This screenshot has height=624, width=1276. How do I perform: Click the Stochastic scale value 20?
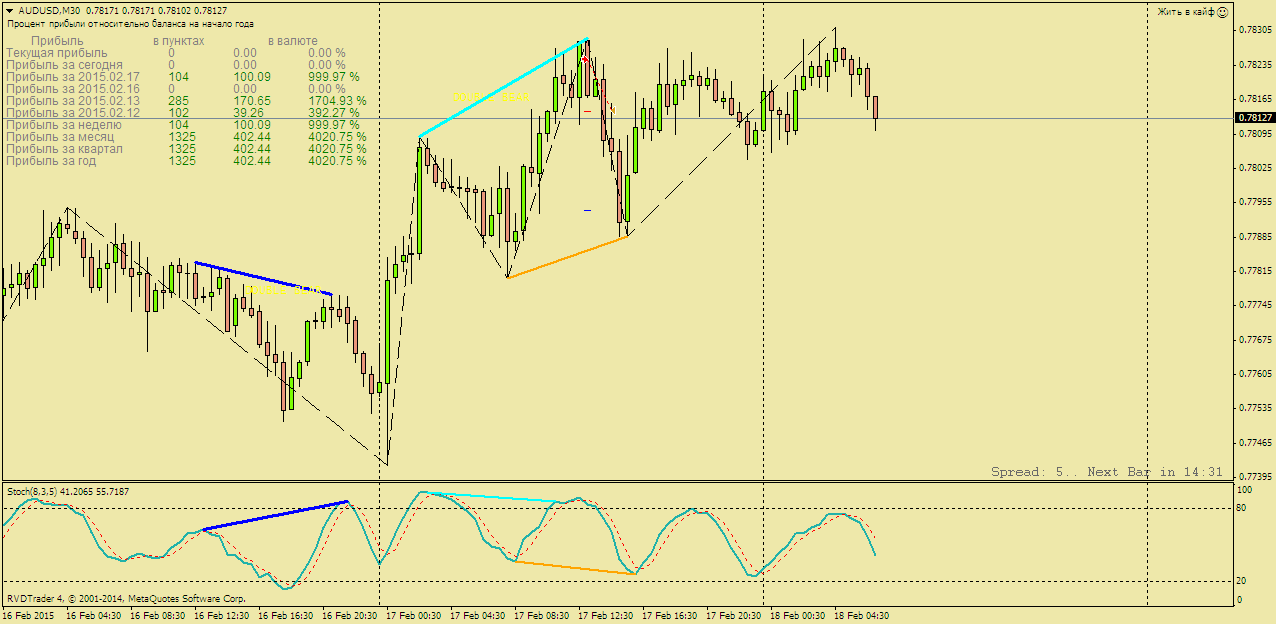(1243, 581)
